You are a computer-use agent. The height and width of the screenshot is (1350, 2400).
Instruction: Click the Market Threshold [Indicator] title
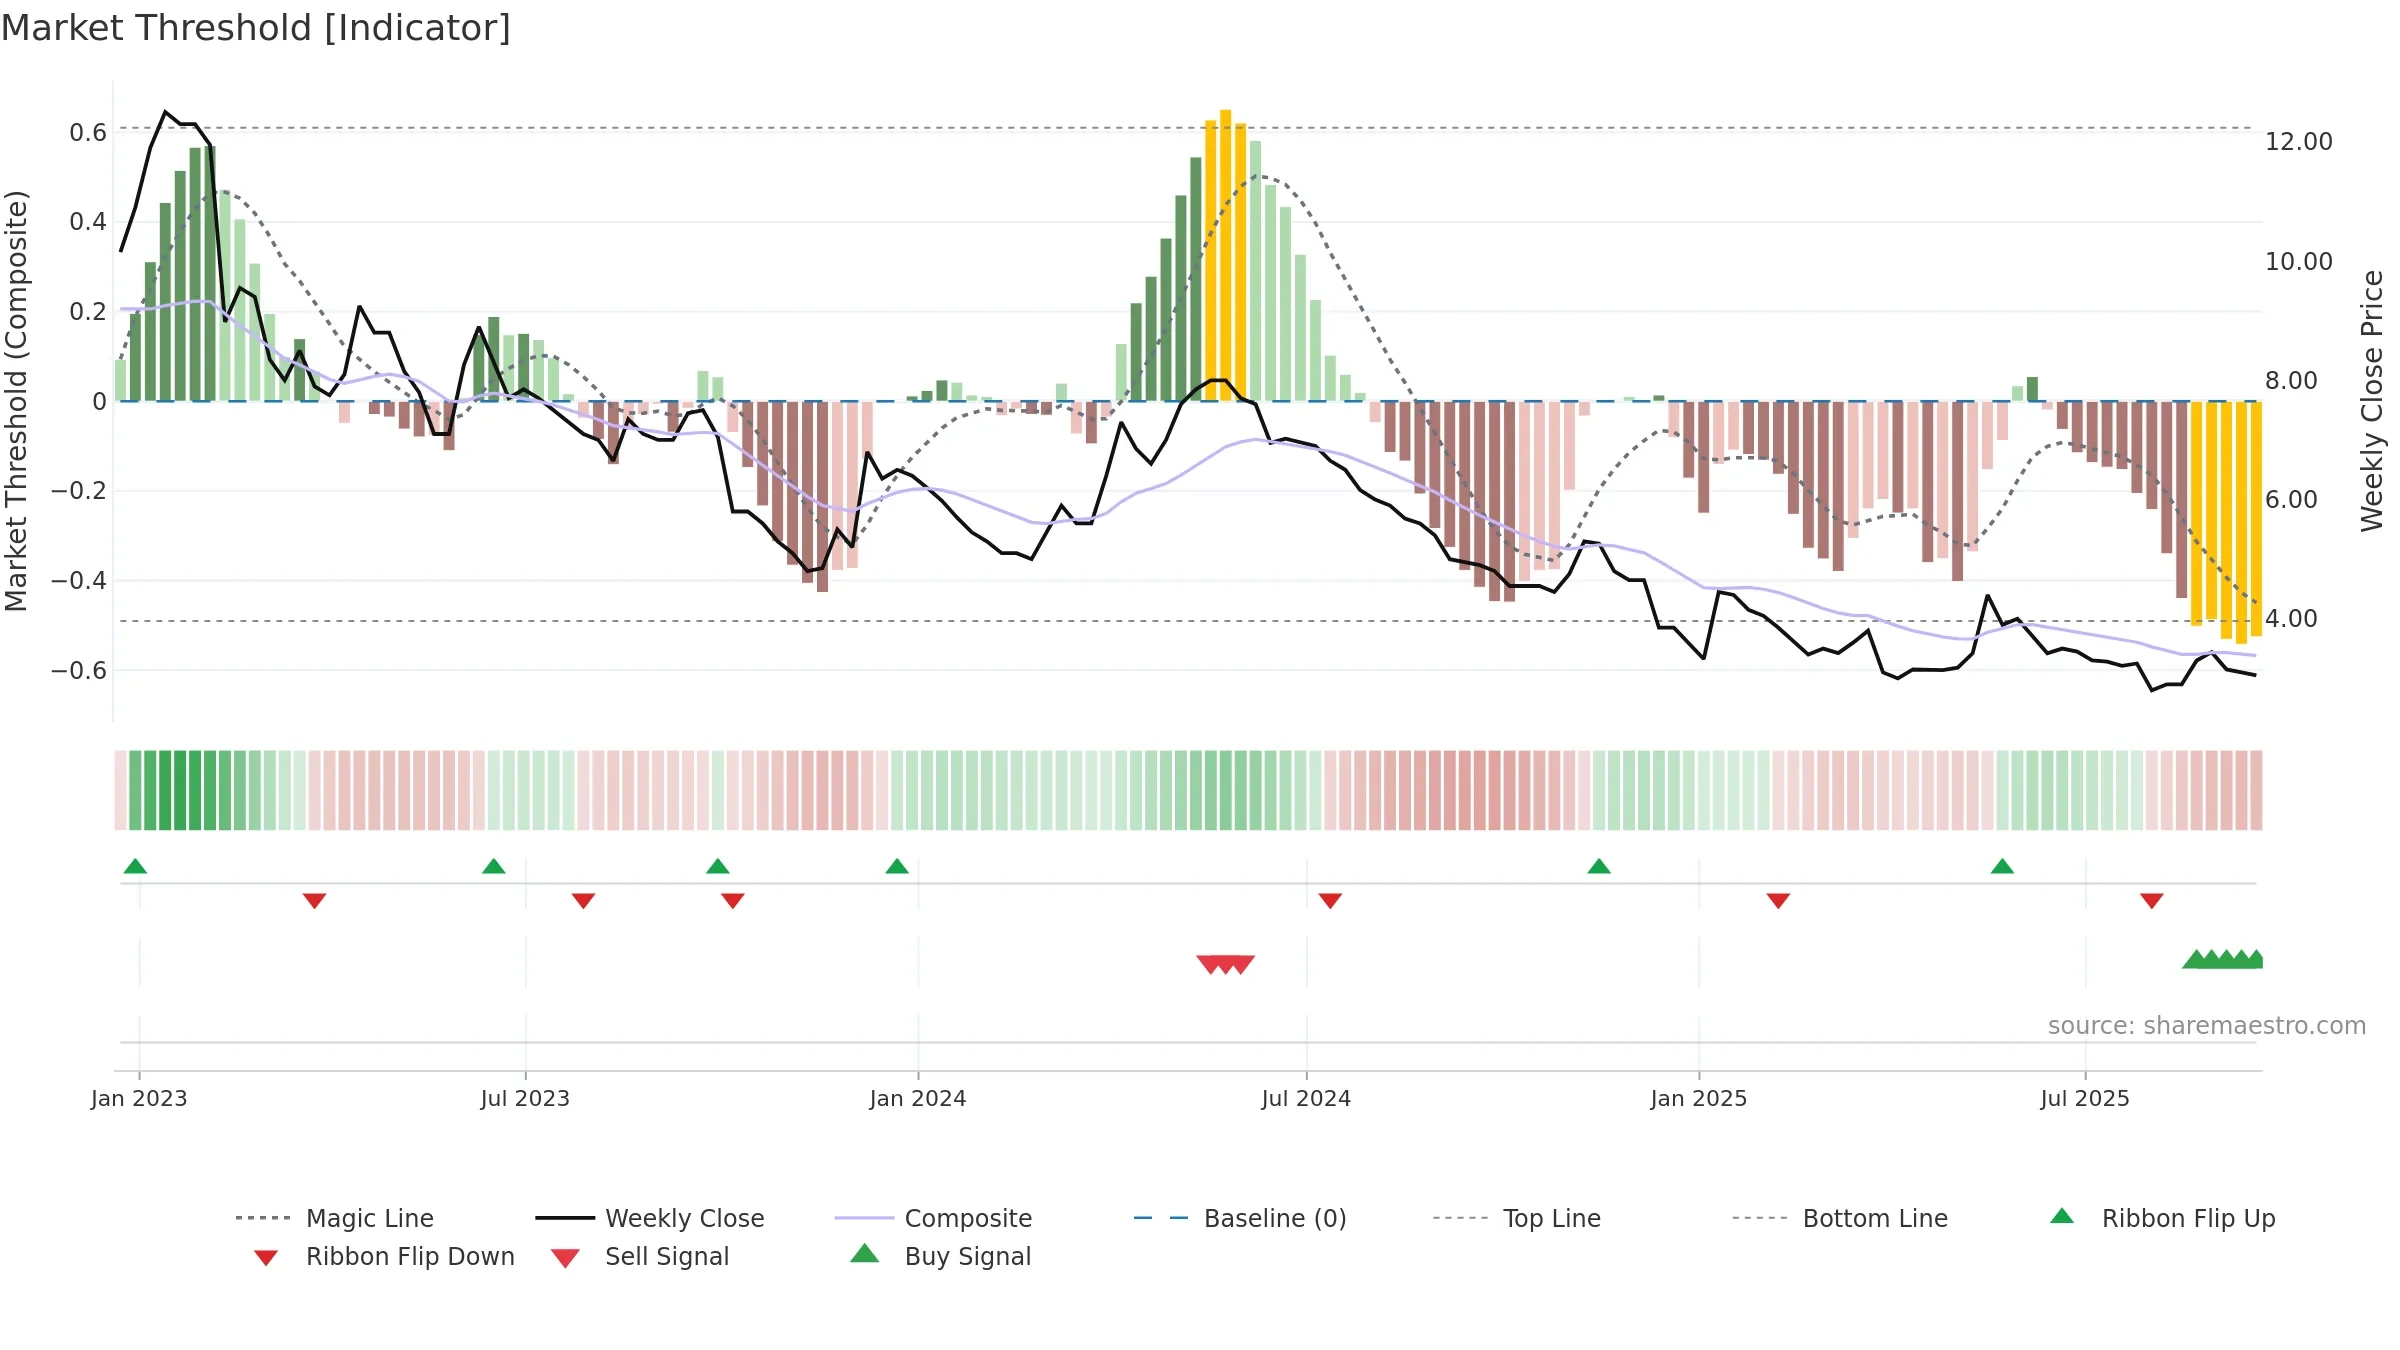coord(256,28)
